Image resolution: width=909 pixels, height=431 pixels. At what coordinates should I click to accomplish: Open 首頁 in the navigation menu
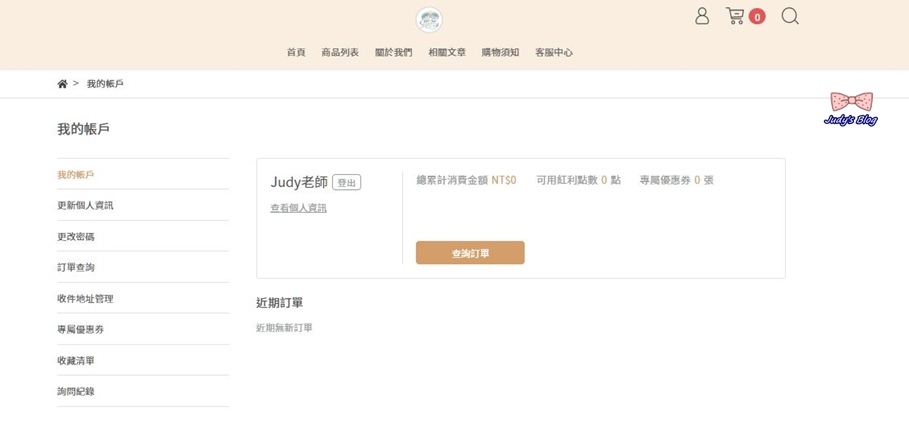click(296, 52)
